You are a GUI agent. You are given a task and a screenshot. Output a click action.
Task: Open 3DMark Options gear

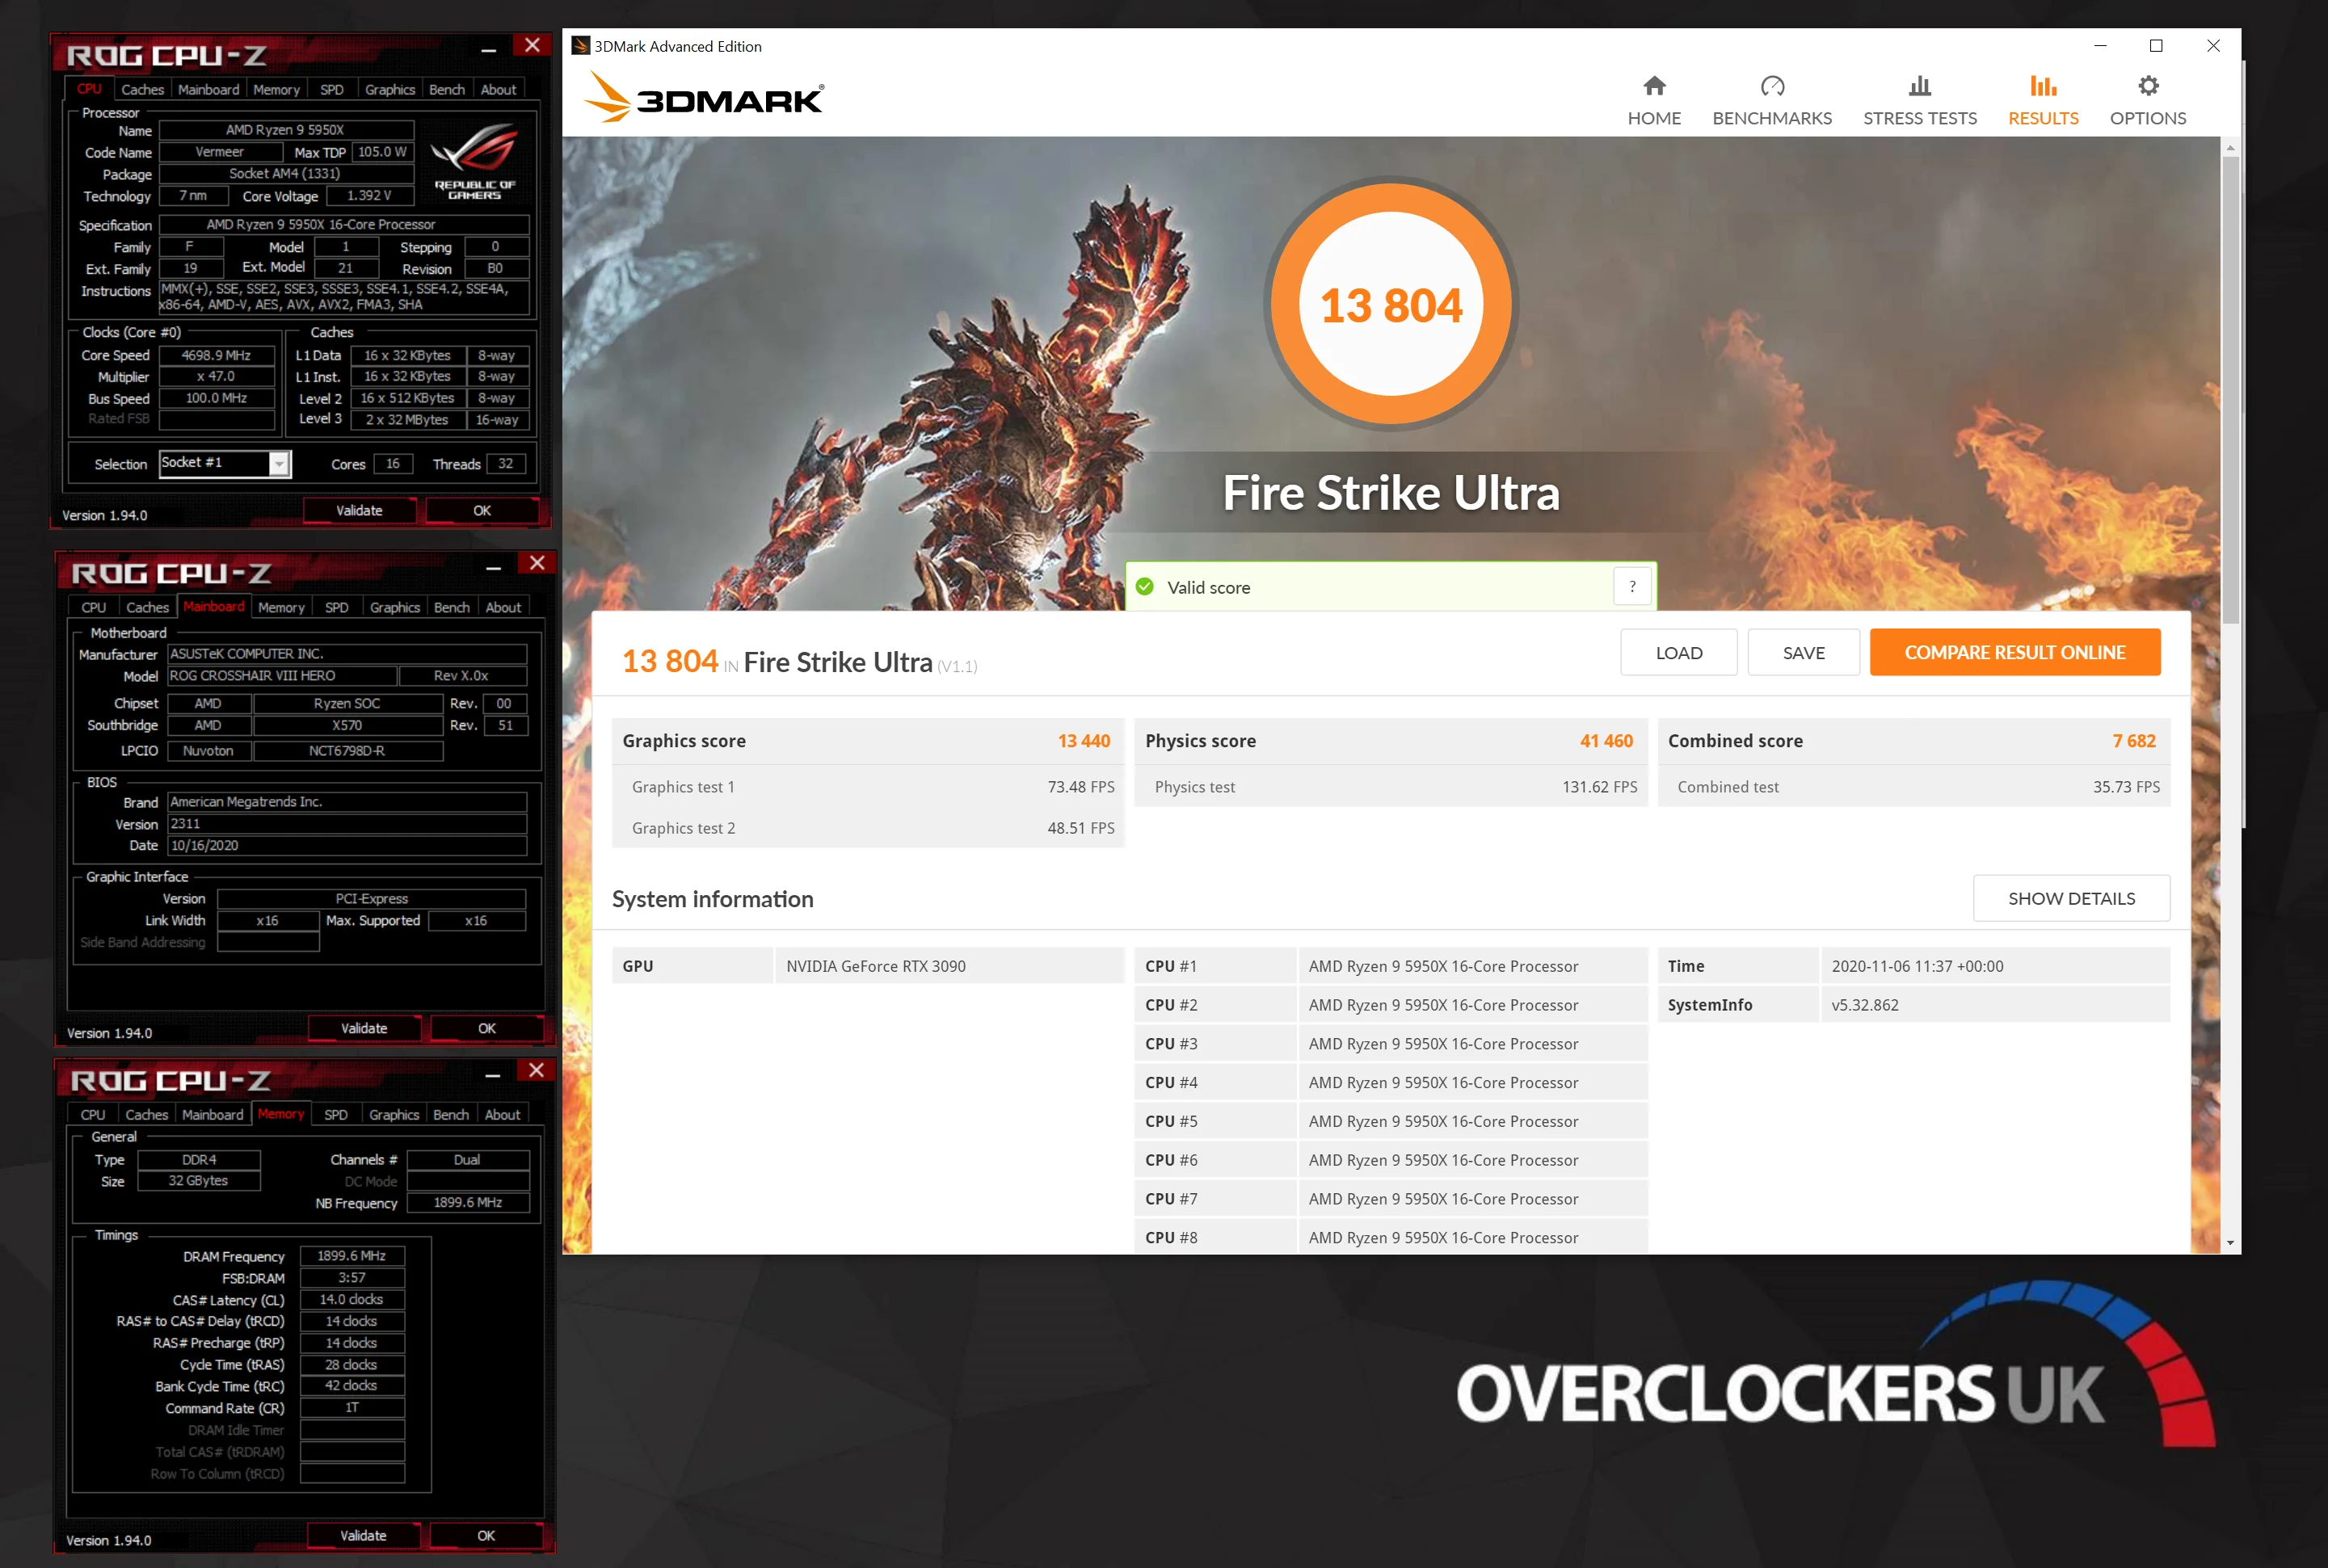tap(2148, 100)
